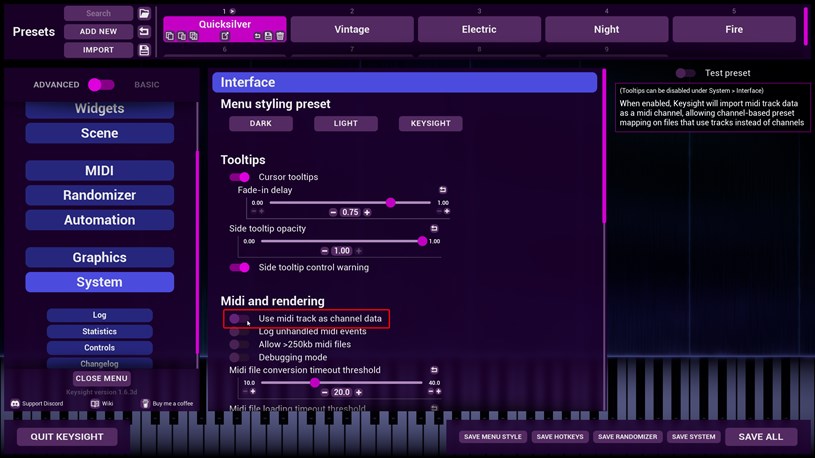Open the Widgets menu section
Image resolution: width=815 pixels, height=458 pixels.
point(99,109)
